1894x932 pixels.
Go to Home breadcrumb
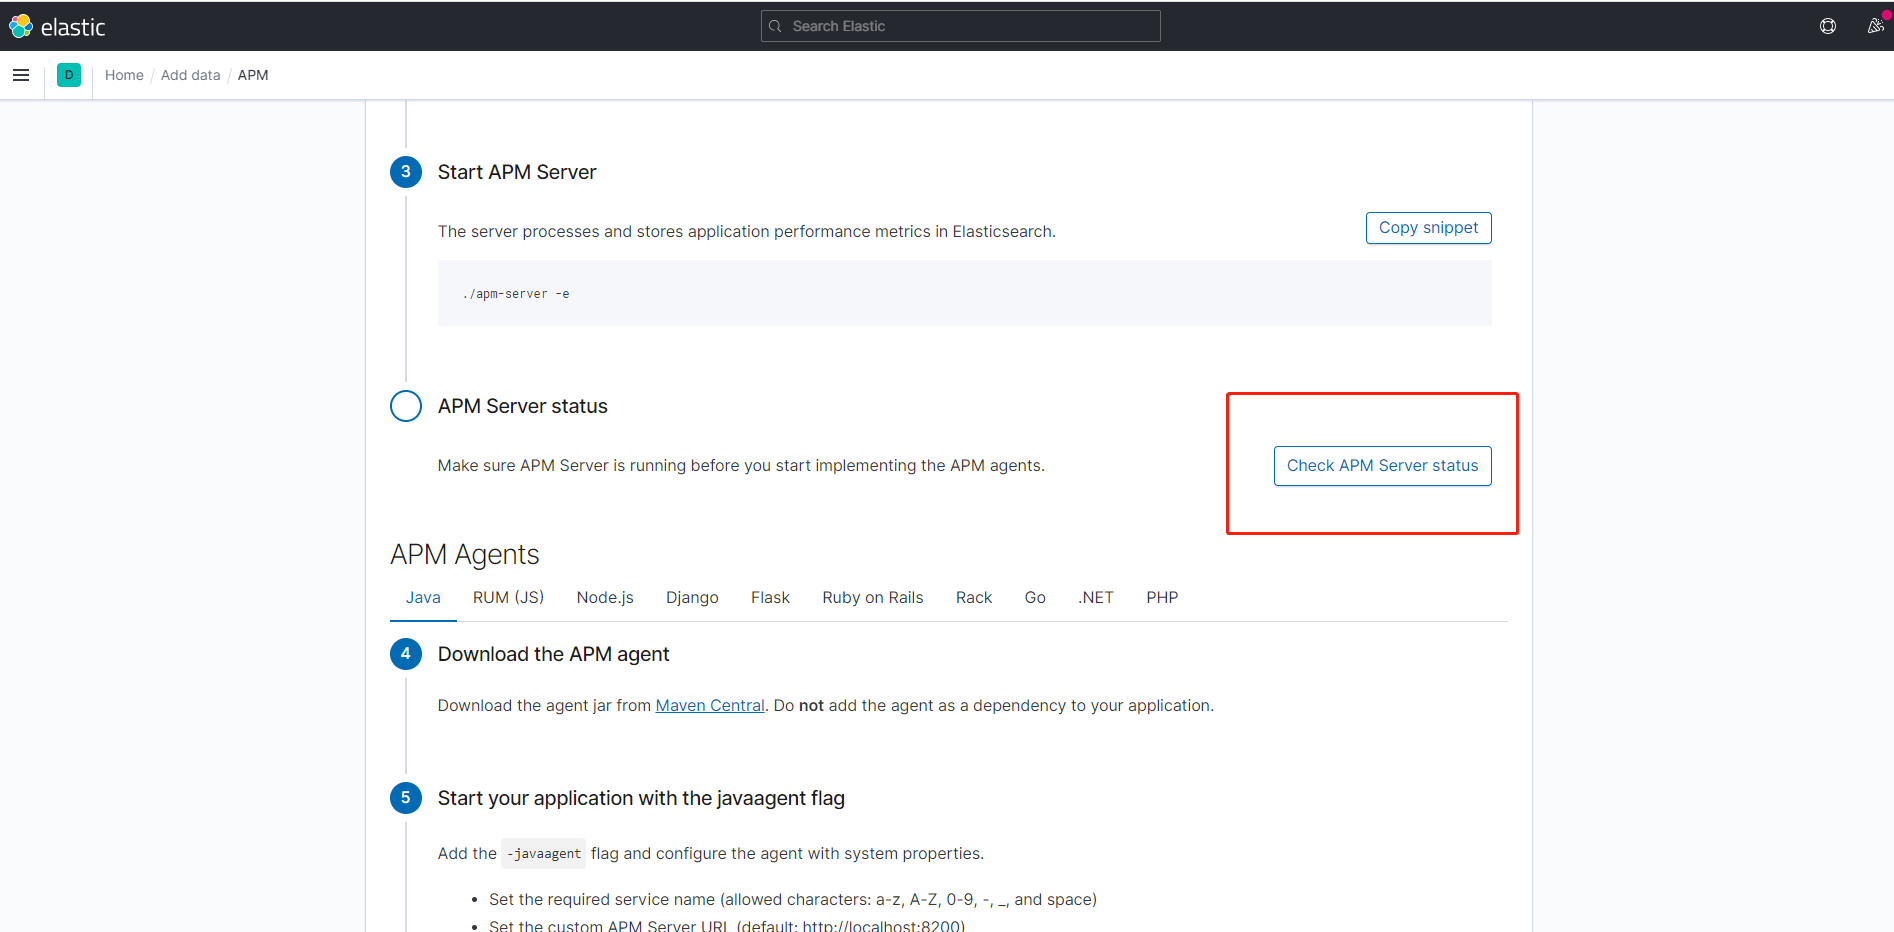point(124,75)
